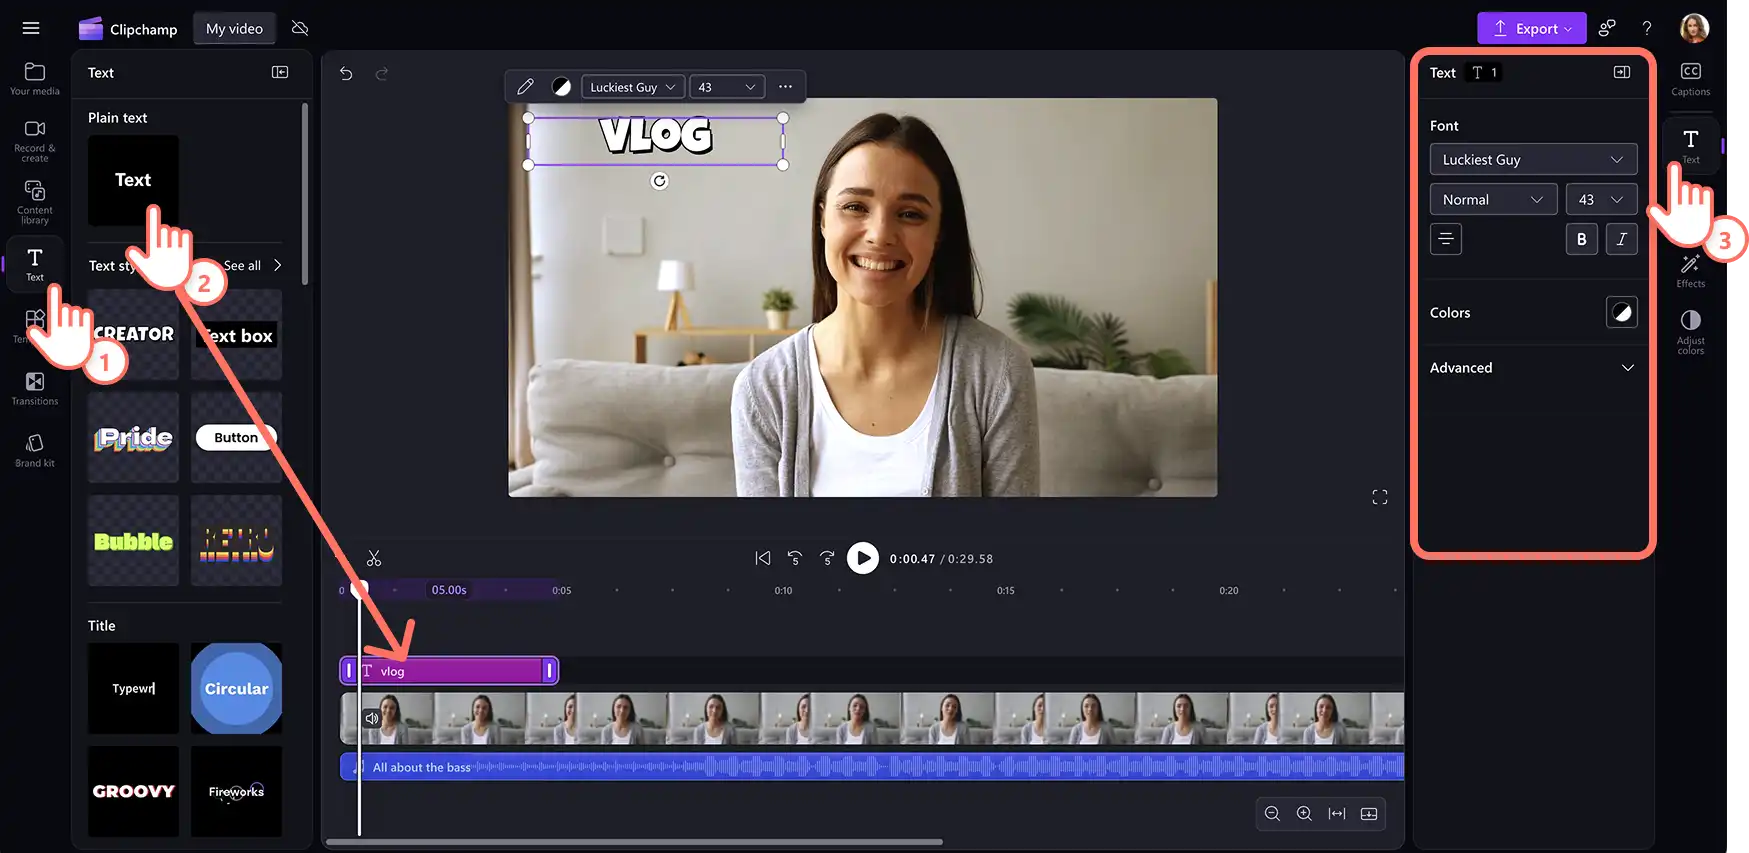
Task: Open Brand kit sidebar tab
Action: pos(35,450)
